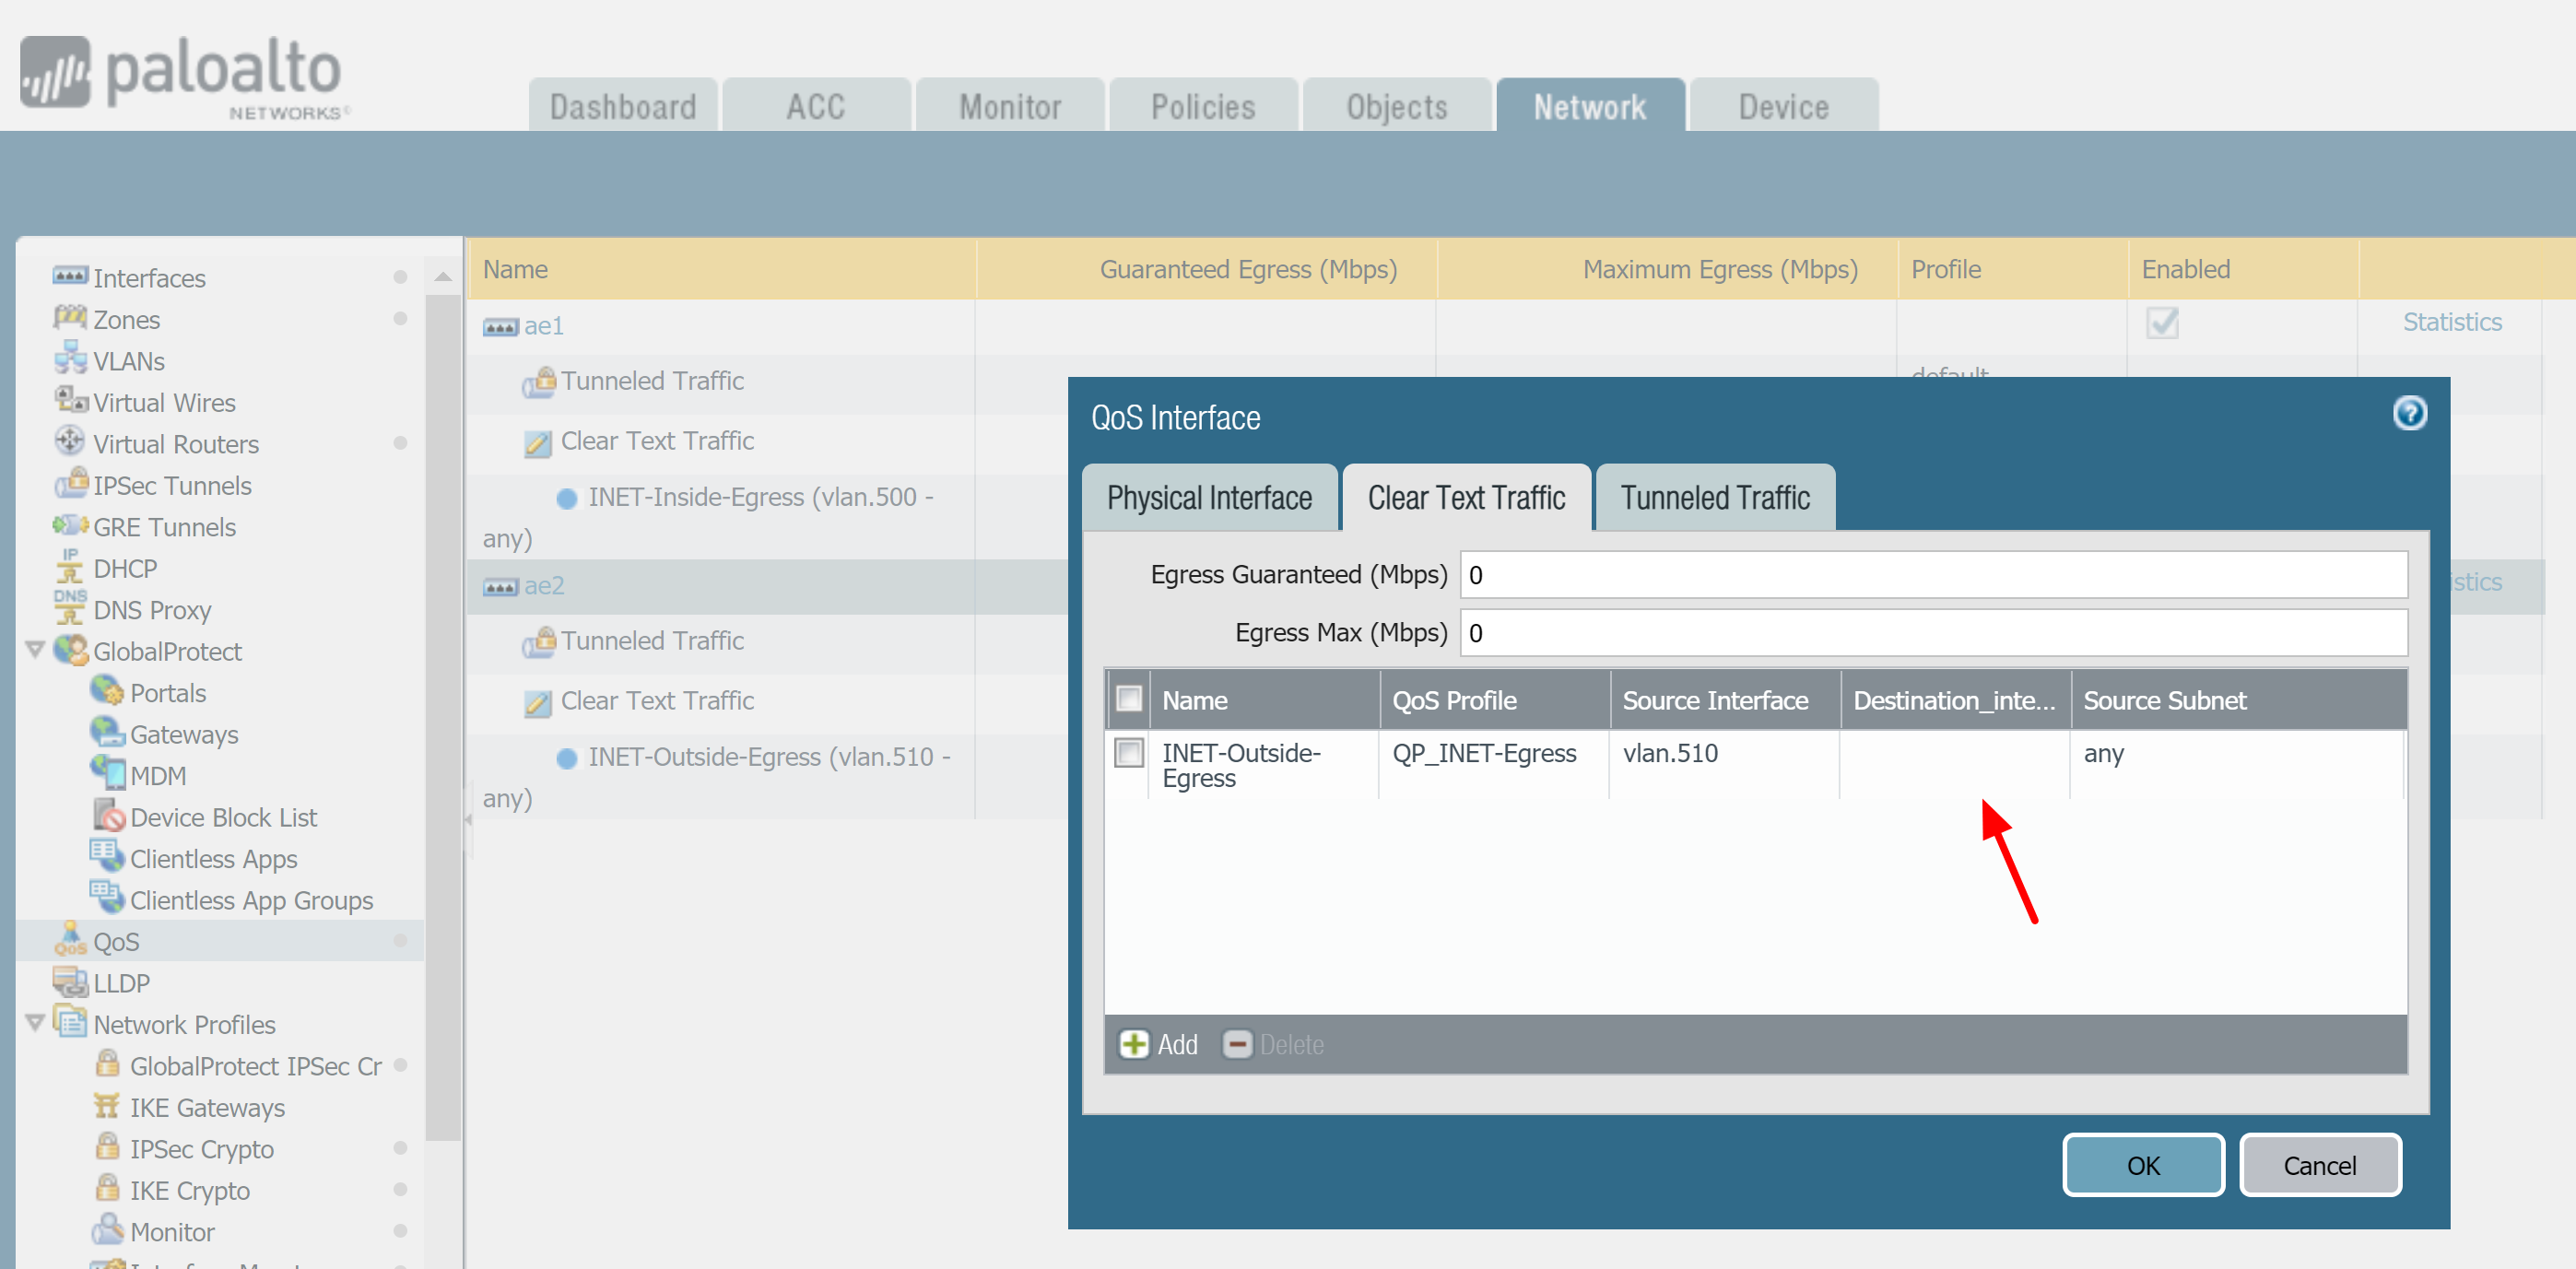Check the INET-Outside-Egress row checkbox
This screenshot has width=2576, height=1269.
coord(1129,753)
